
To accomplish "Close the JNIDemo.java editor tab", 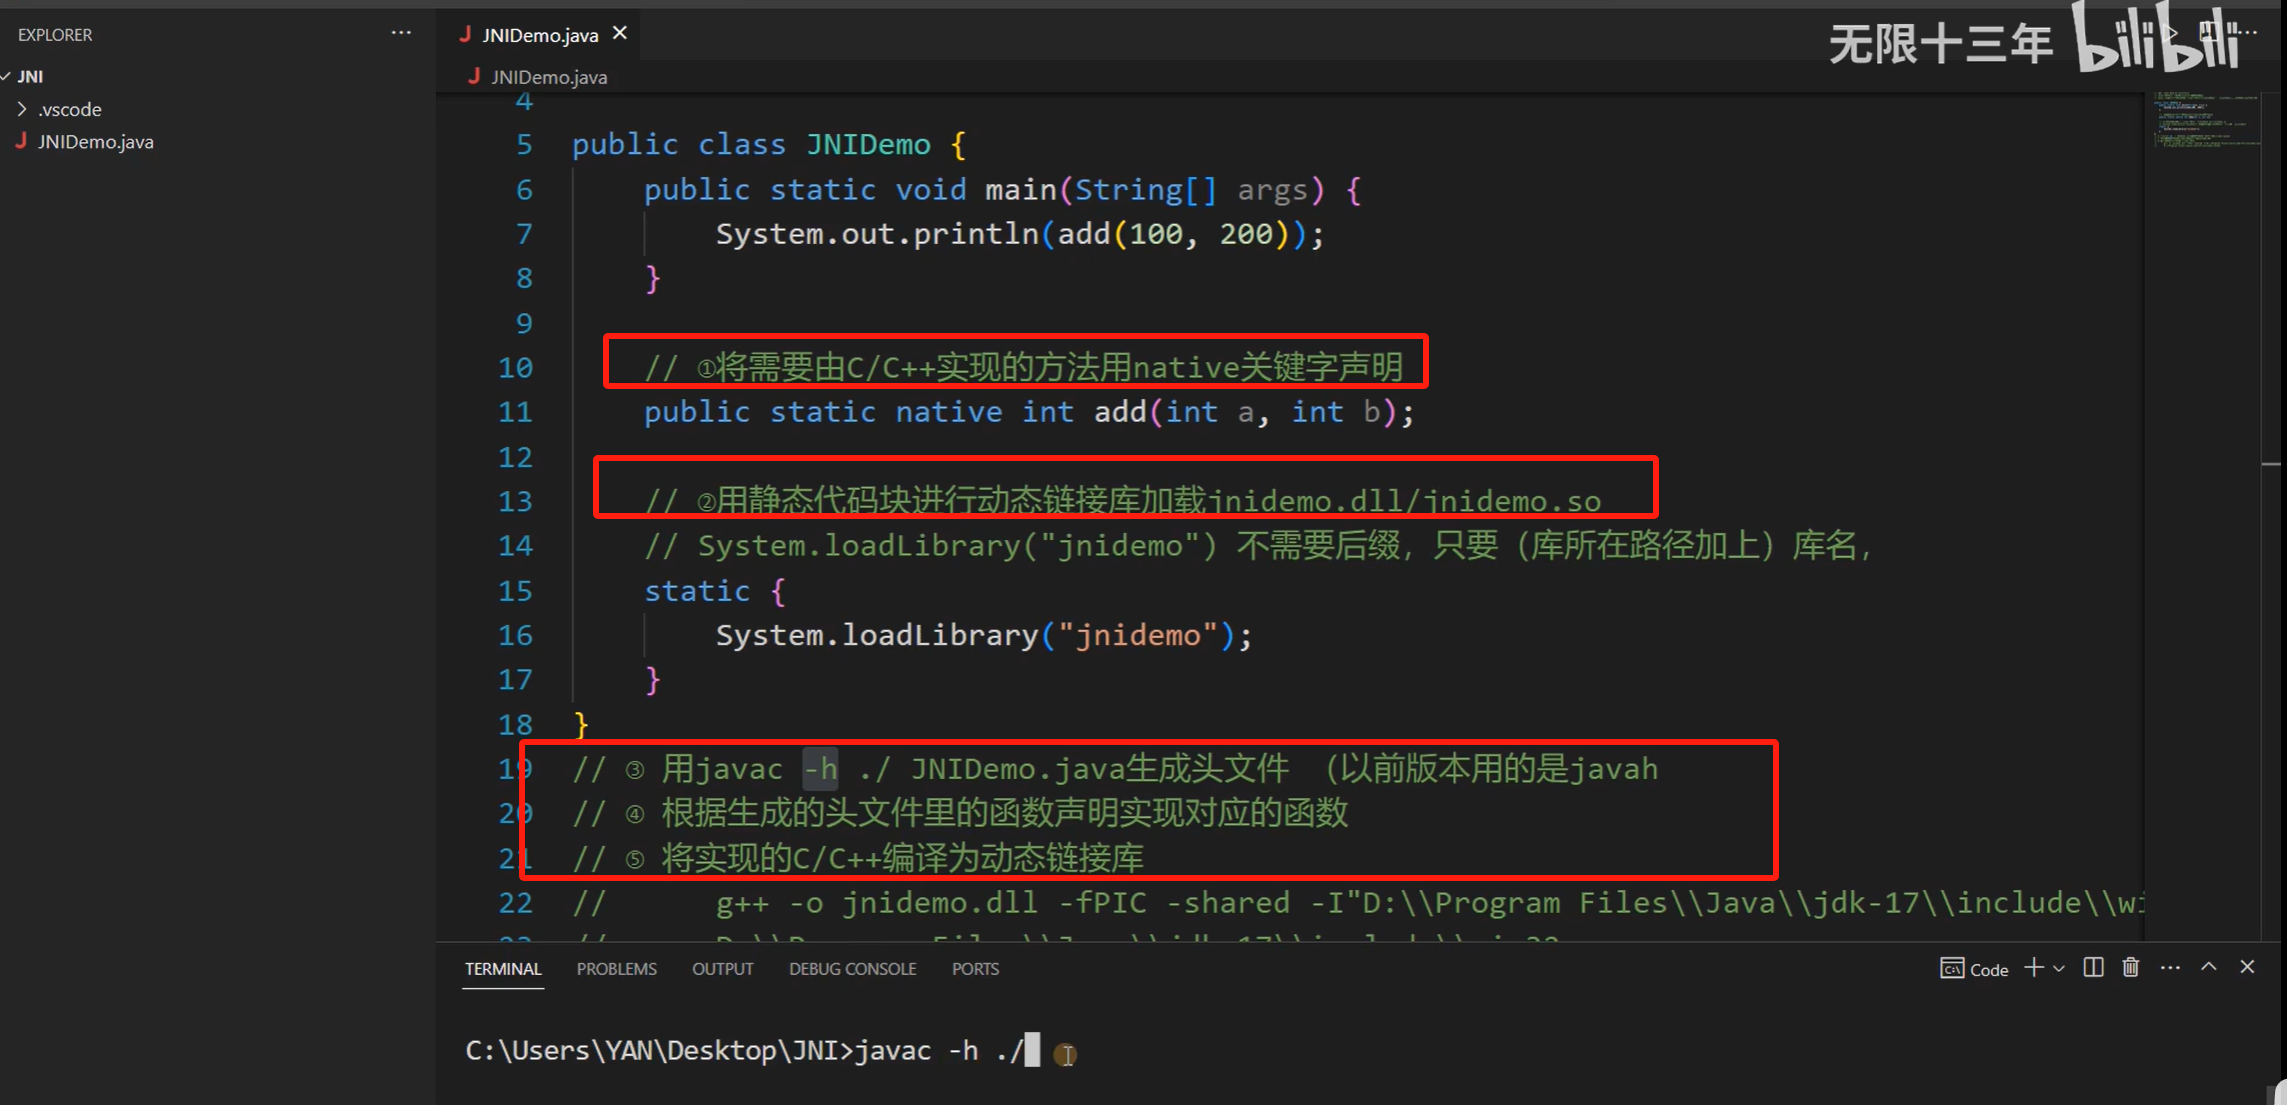I will pos(620,33).
